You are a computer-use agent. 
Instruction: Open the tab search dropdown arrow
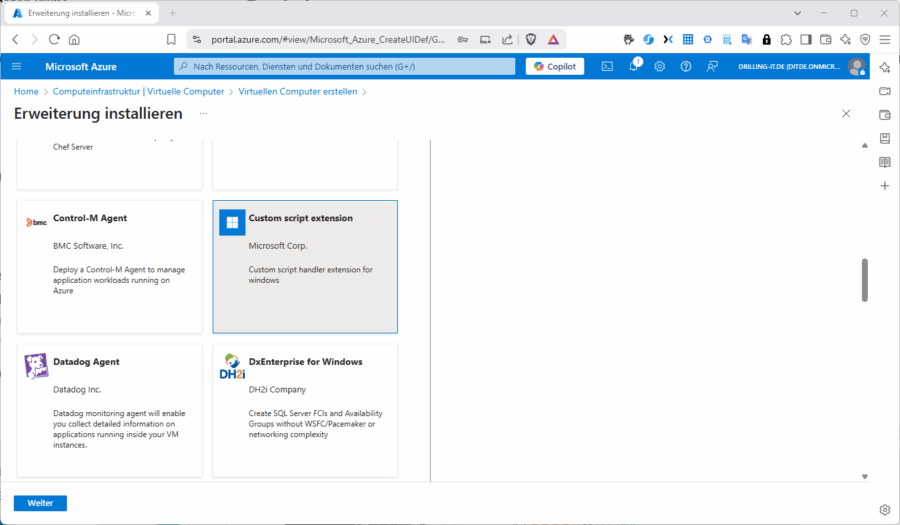point(797,13)
